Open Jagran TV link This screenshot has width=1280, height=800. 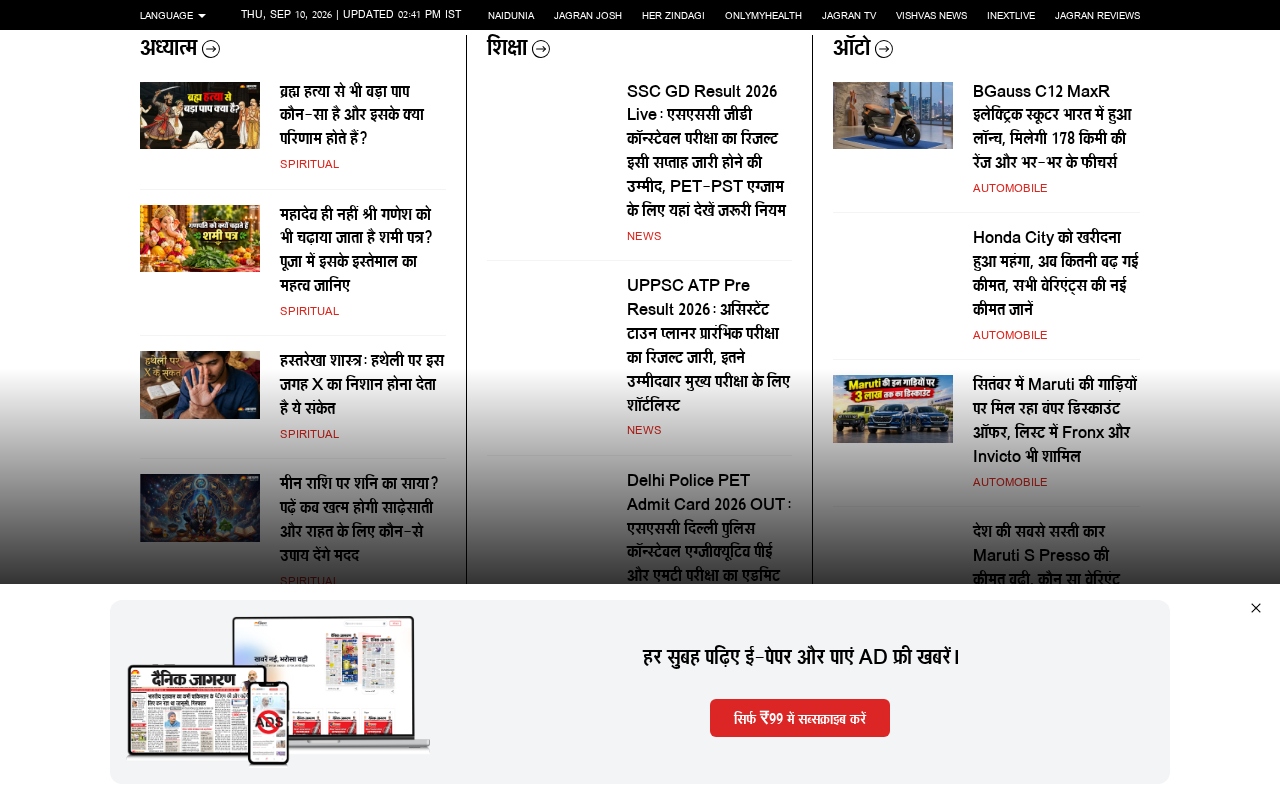pos(849,16)
